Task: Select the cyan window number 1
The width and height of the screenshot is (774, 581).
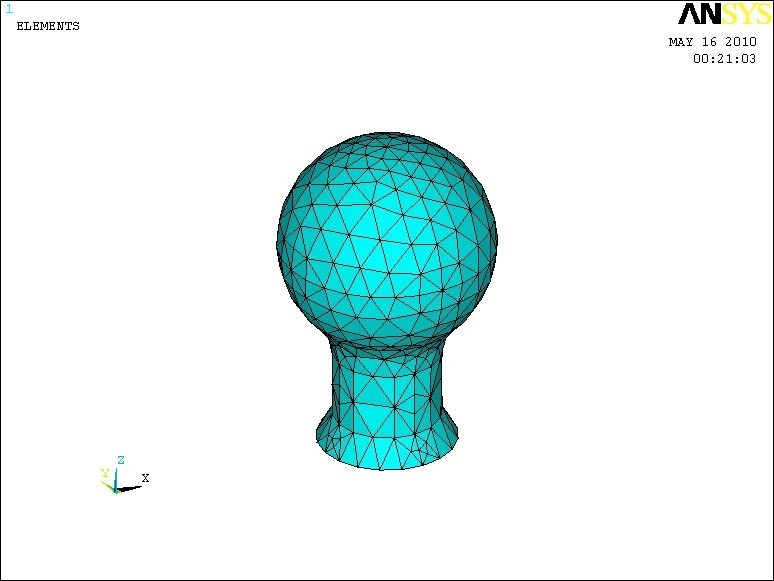Action: 9,9
